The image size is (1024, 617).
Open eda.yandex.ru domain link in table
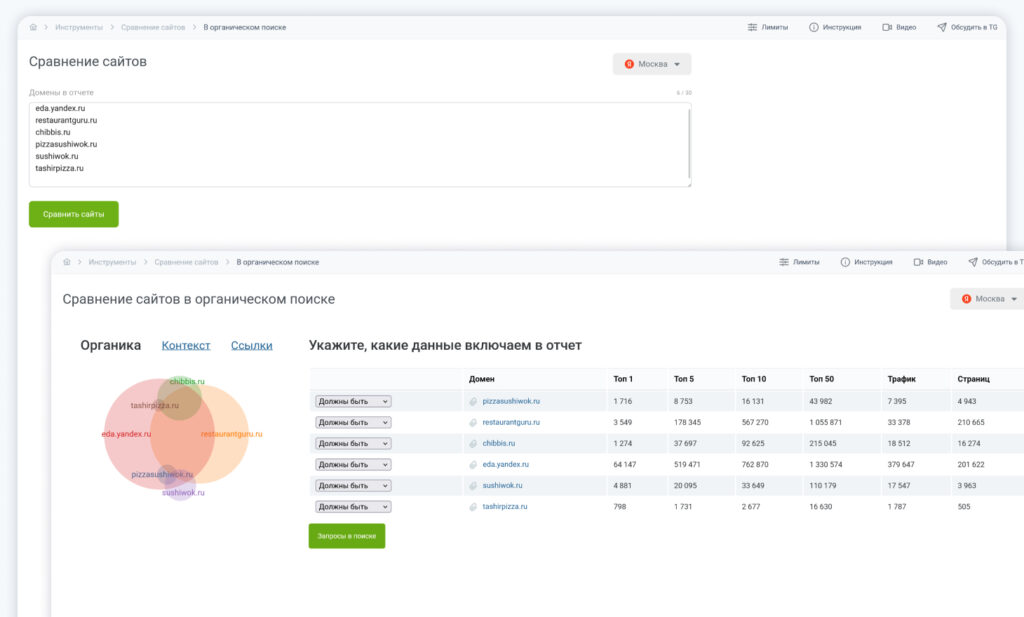(505, 465)
